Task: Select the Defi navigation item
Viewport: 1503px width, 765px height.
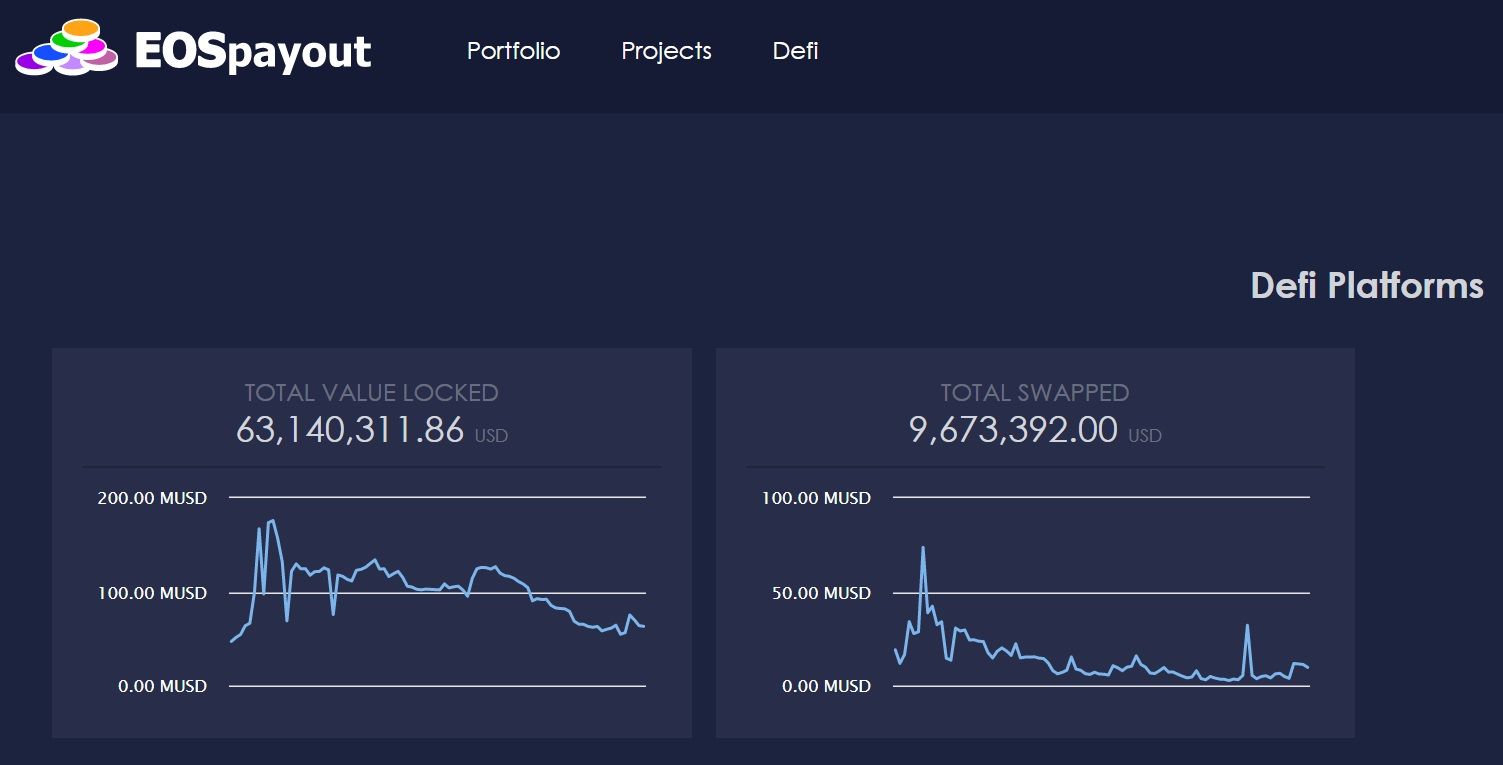Action: coord(795,51)
